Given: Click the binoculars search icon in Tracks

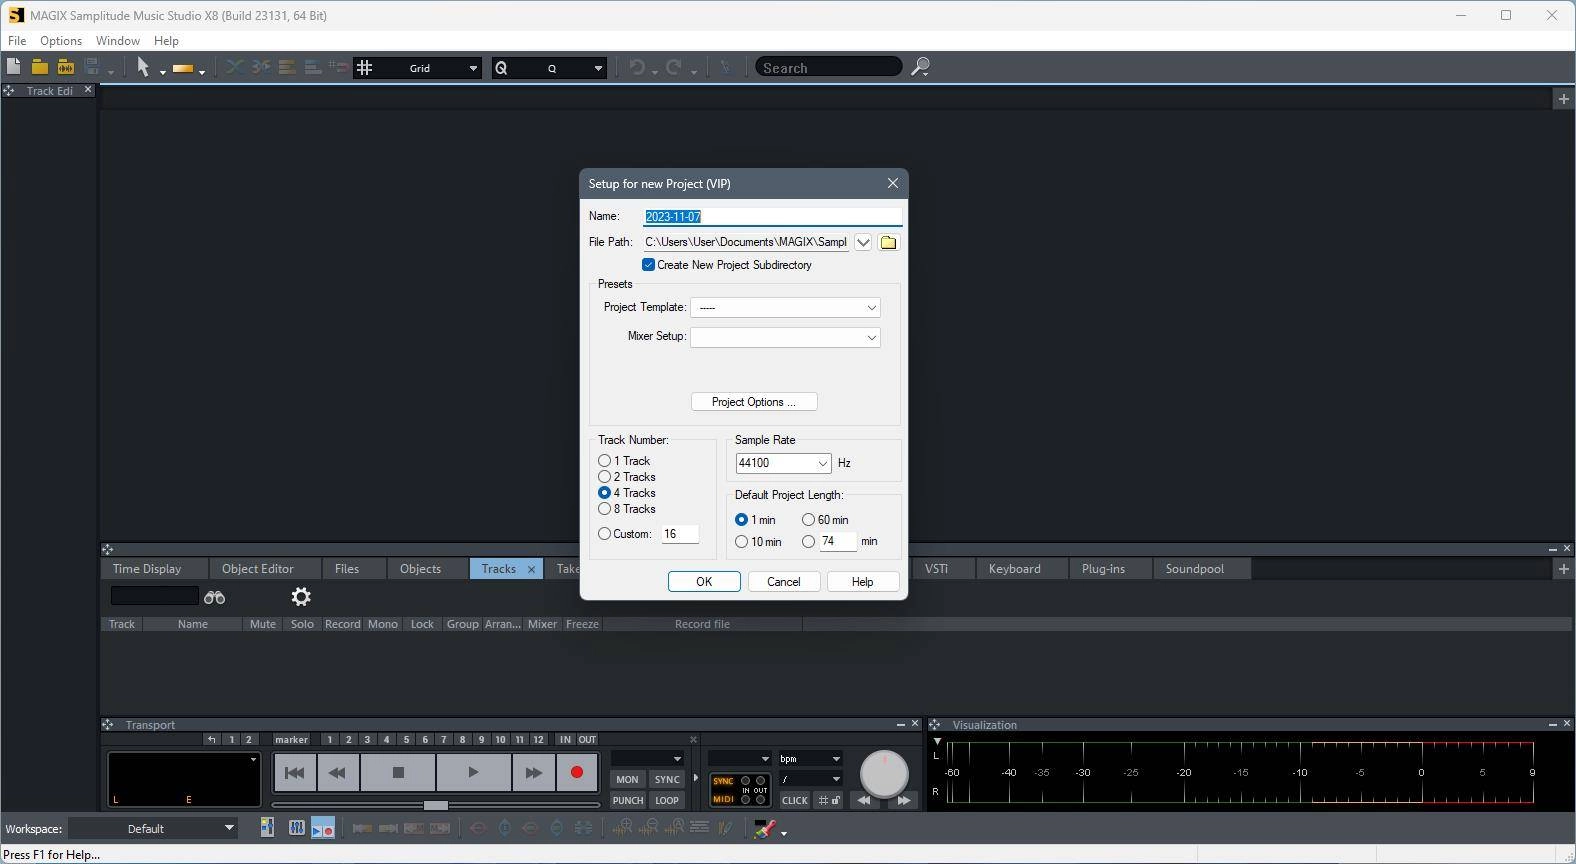Looking at the screenshot, I should tap(214, 597).
